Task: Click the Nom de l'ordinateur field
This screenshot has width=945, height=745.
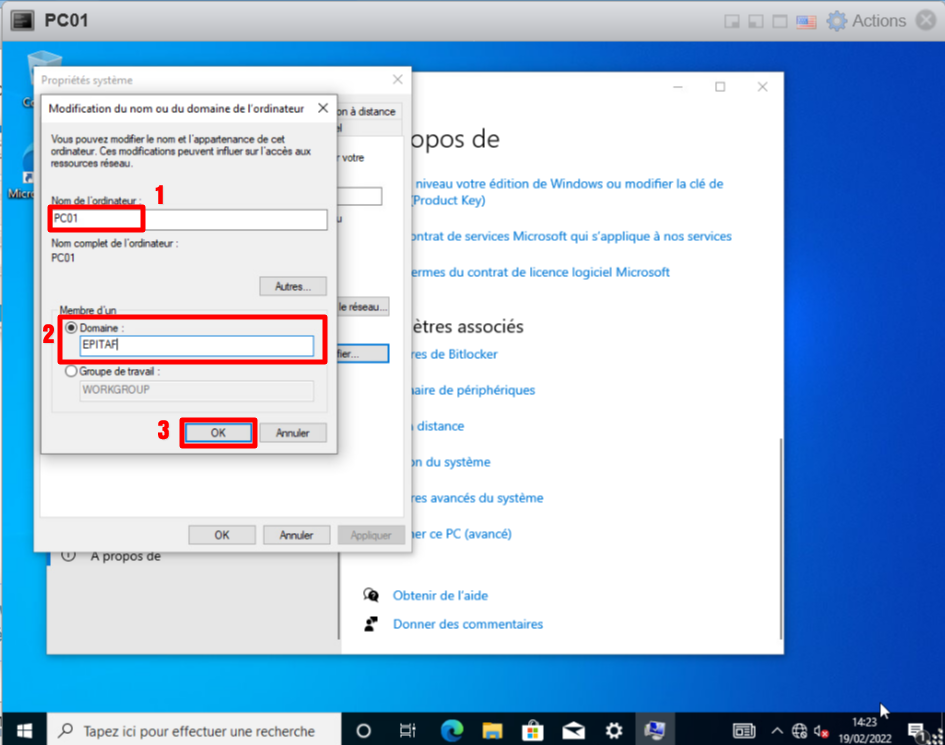Action: tap(190, 219)
